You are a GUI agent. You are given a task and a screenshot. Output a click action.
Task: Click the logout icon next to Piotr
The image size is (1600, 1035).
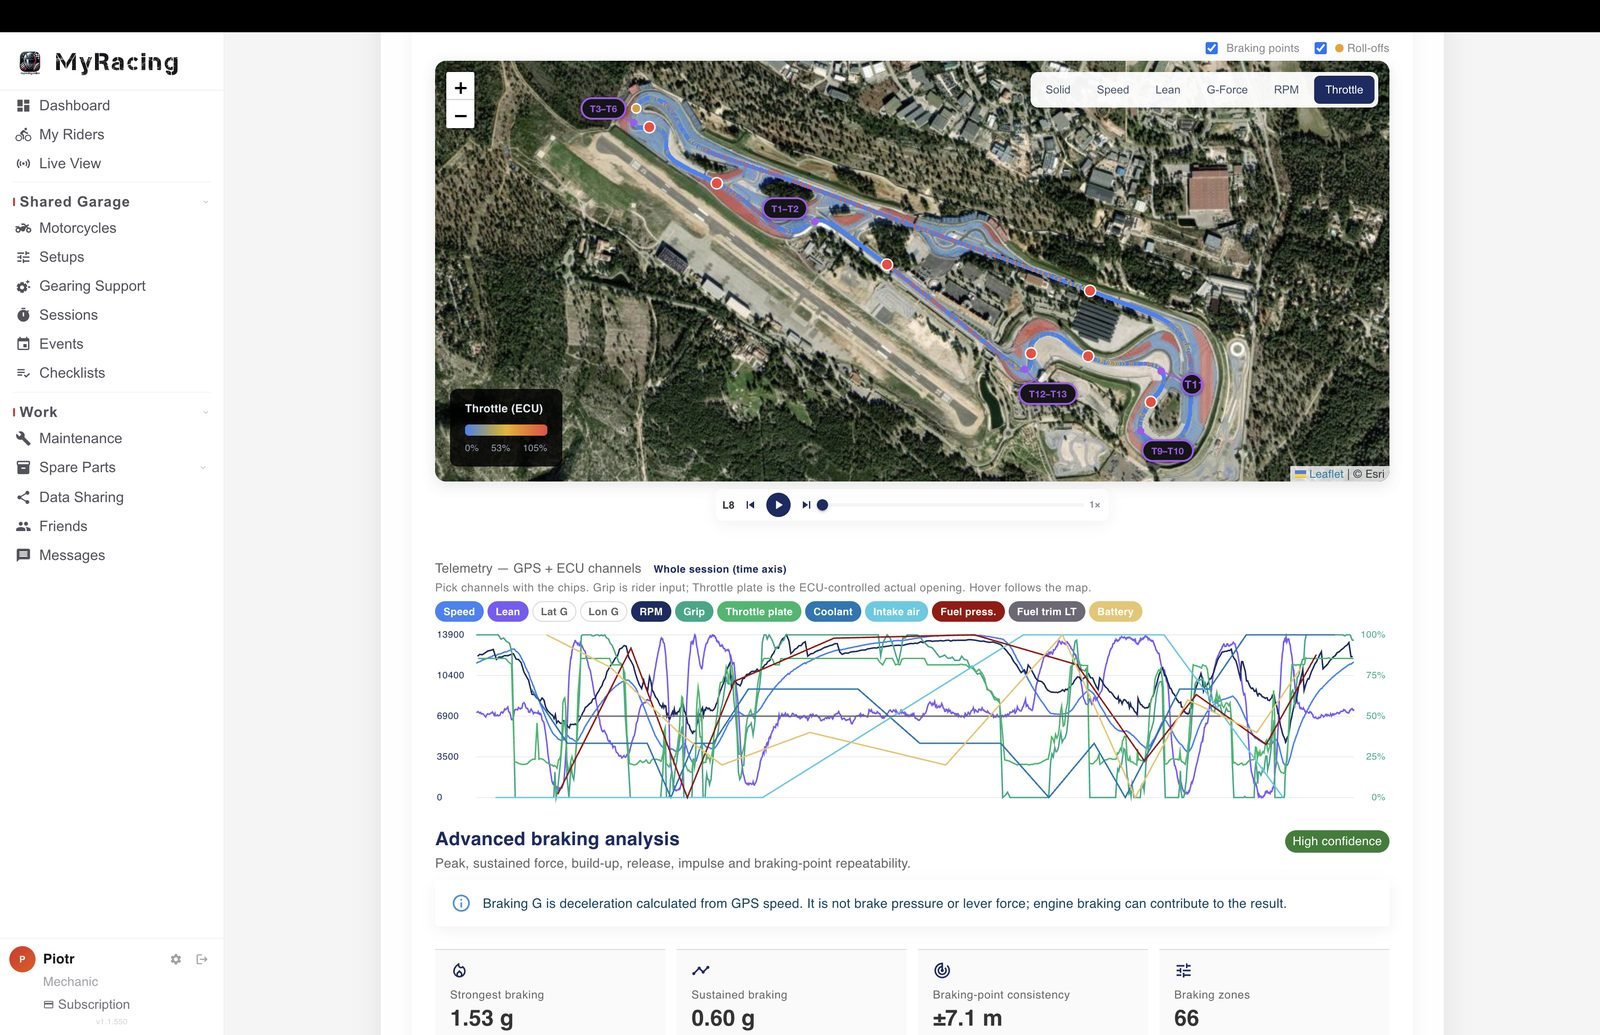pyautogui.click(x=202, y=959)
